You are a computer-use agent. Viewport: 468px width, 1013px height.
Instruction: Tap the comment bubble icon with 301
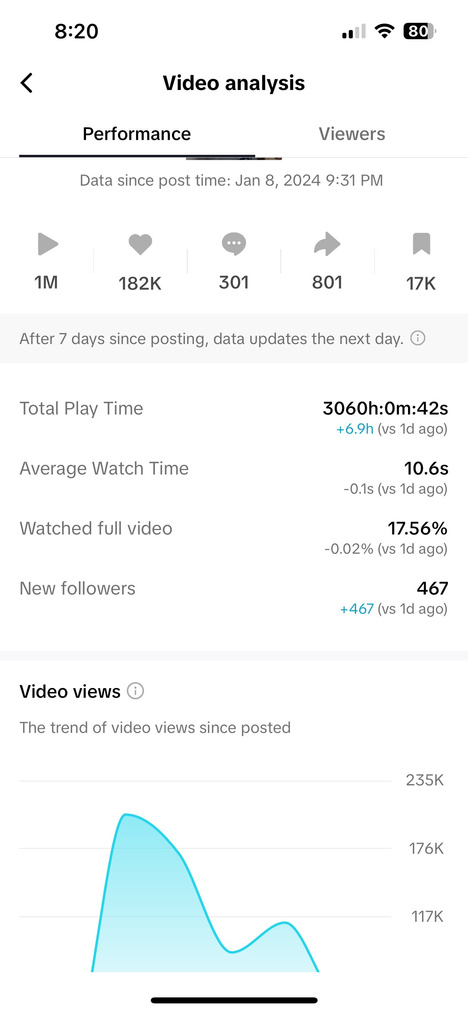(234, 244)
